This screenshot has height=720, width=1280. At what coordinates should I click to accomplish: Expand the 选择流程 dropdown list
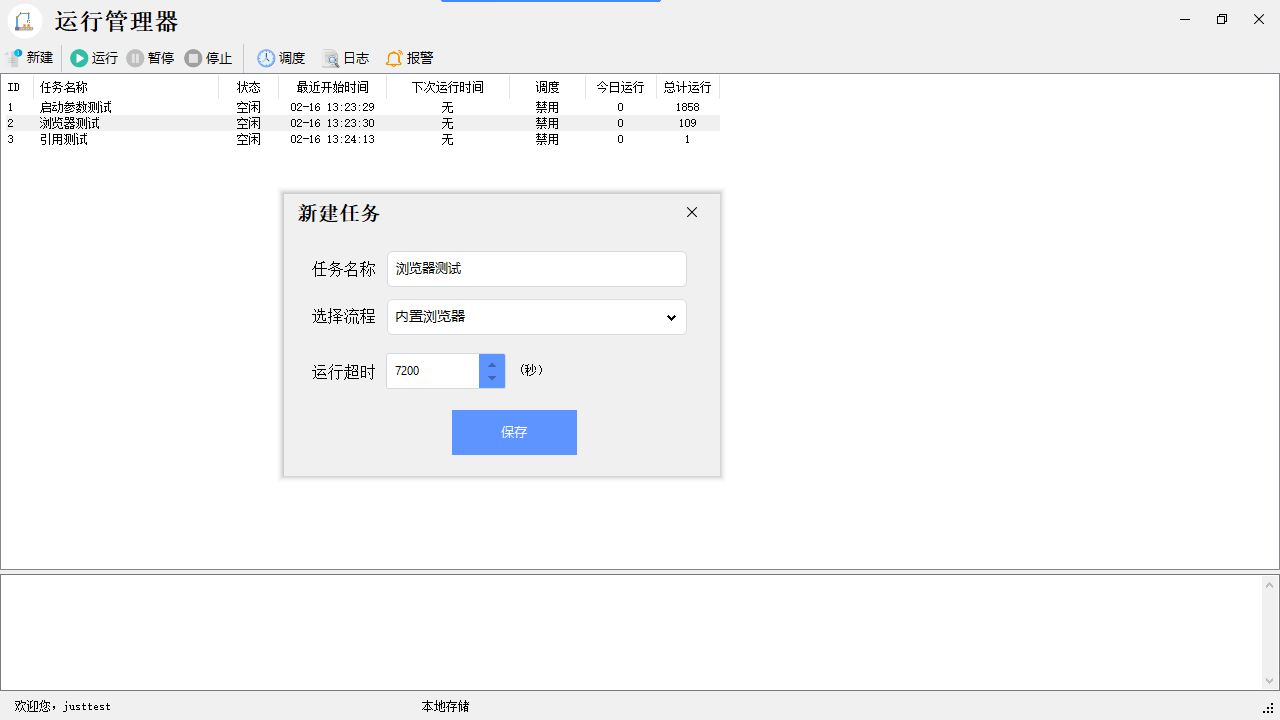(x=671, y=317)
